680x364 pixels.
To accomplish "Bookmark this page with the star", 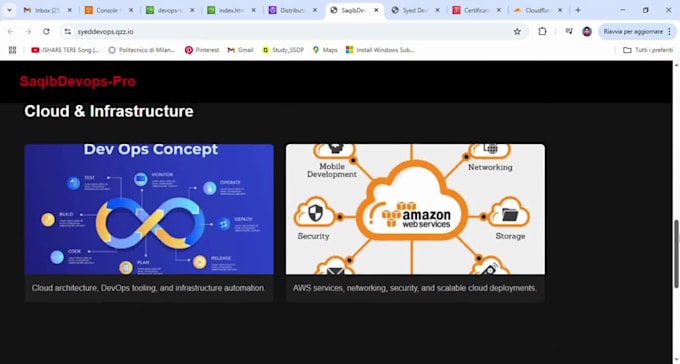I will coord(517,32).
